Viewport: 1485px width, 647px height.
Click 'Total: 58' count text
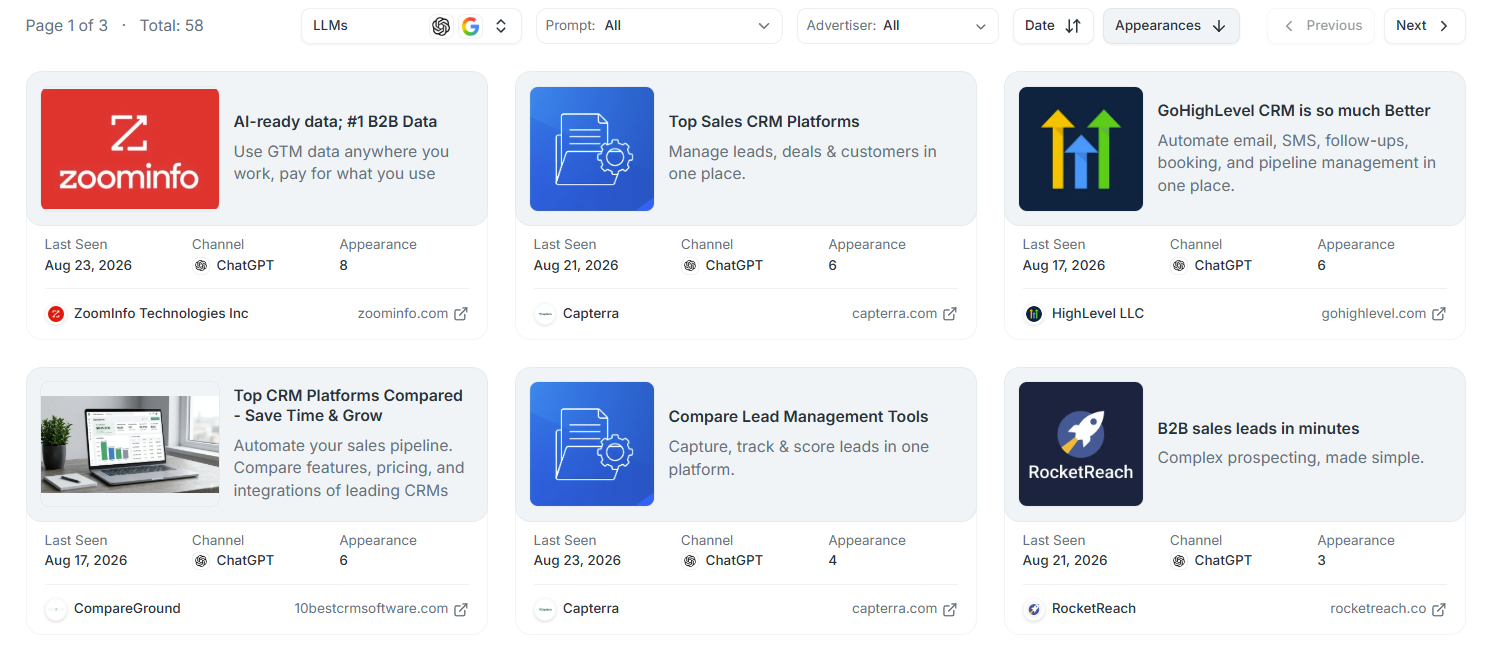pos(171,26)
